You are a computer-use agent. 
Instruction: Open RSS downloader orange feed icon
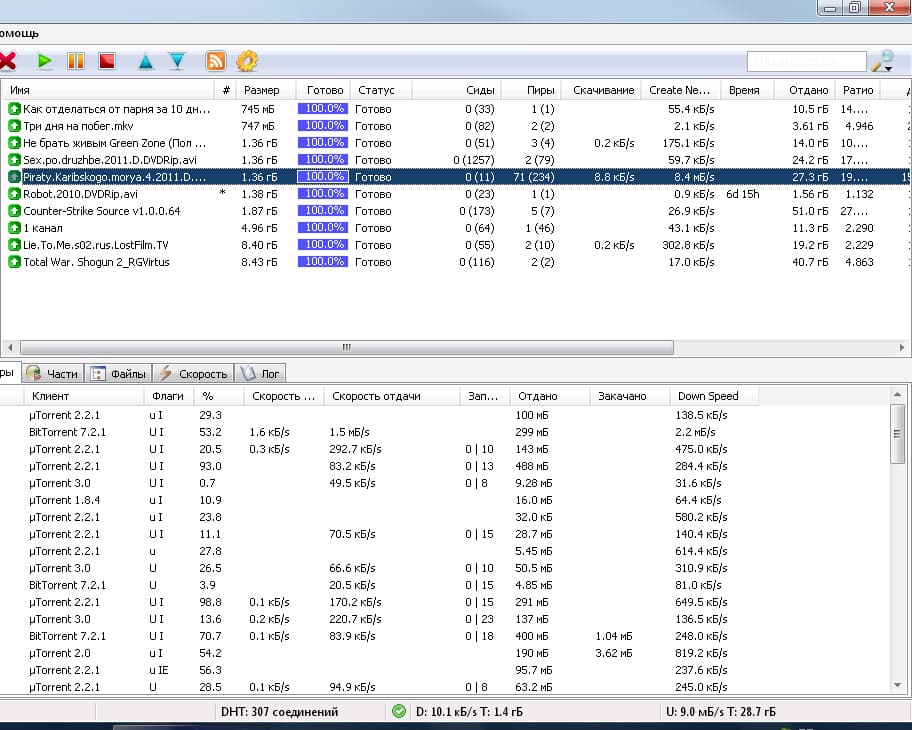click(216, 61)
